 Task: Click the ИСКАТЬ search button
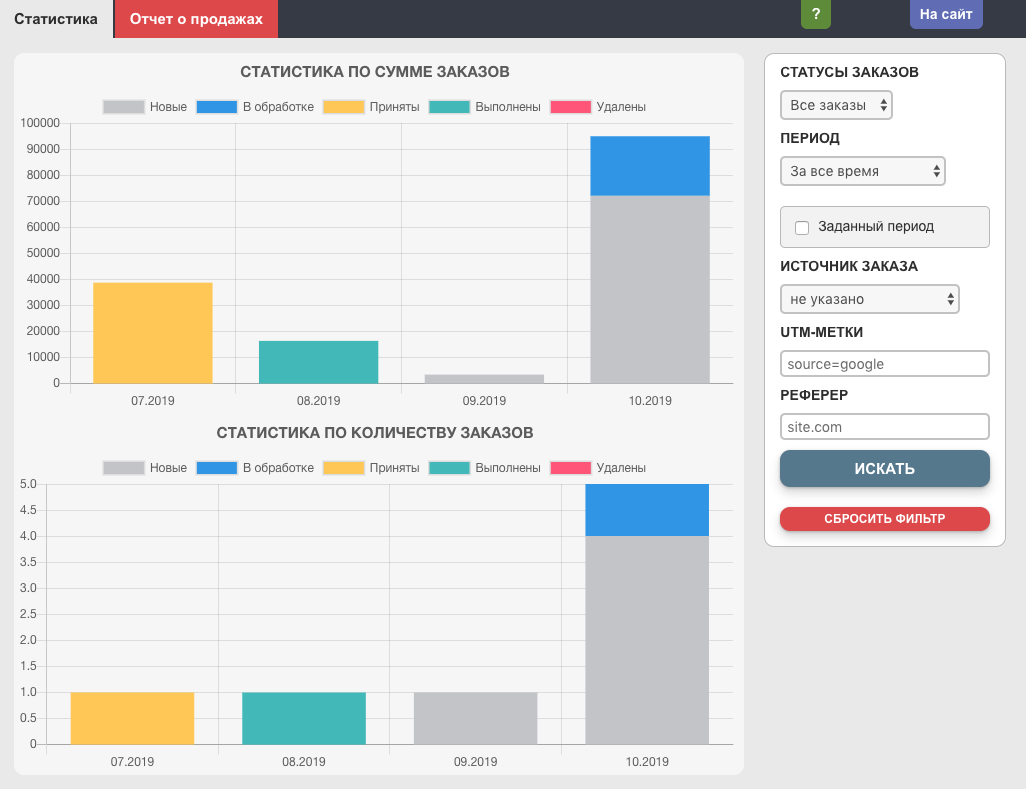[885, 468]
